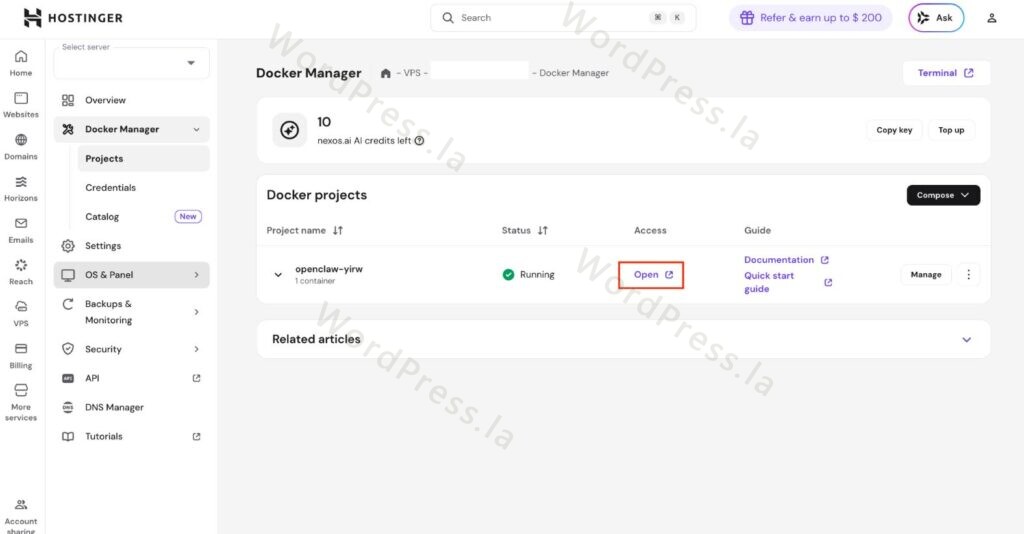The width and height of the screenshot is (1024, 534).
Task: Select Credentials in Docker Manager menu
Action: click(x=110, y=188)
